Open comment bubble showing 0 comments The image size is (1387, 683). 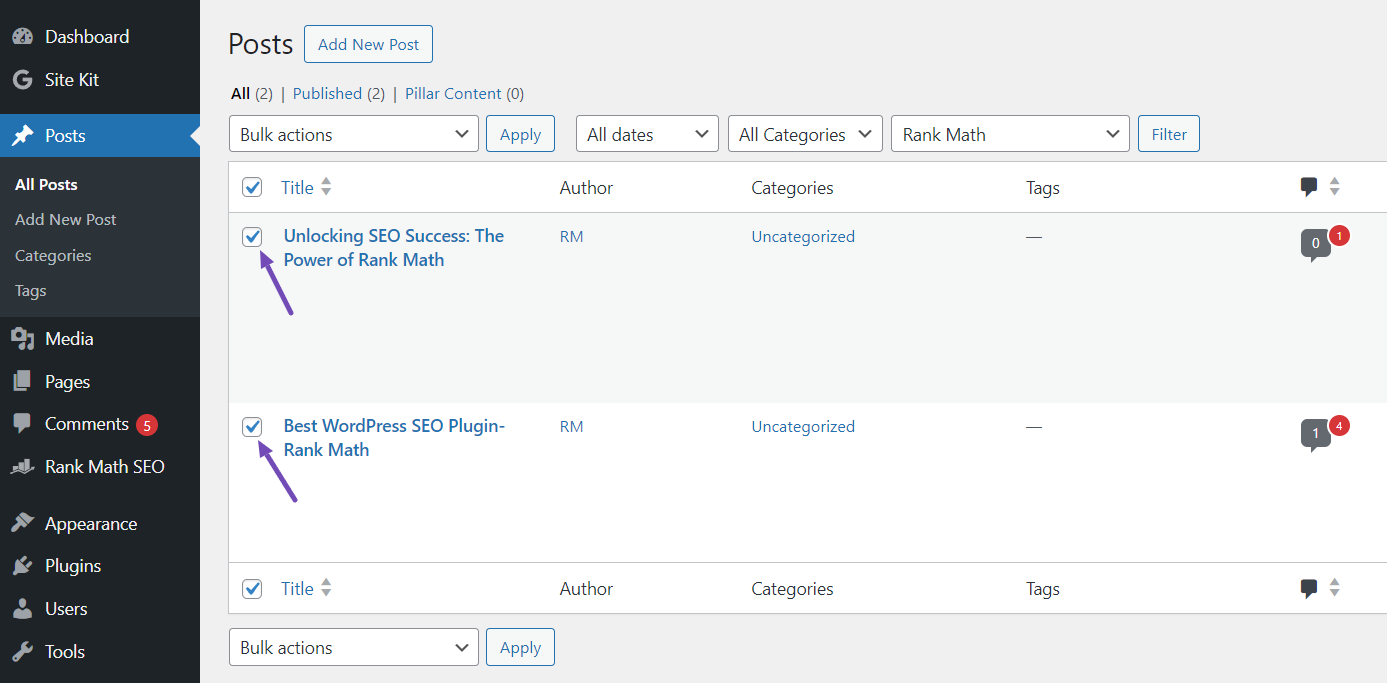click(1315, 244)
